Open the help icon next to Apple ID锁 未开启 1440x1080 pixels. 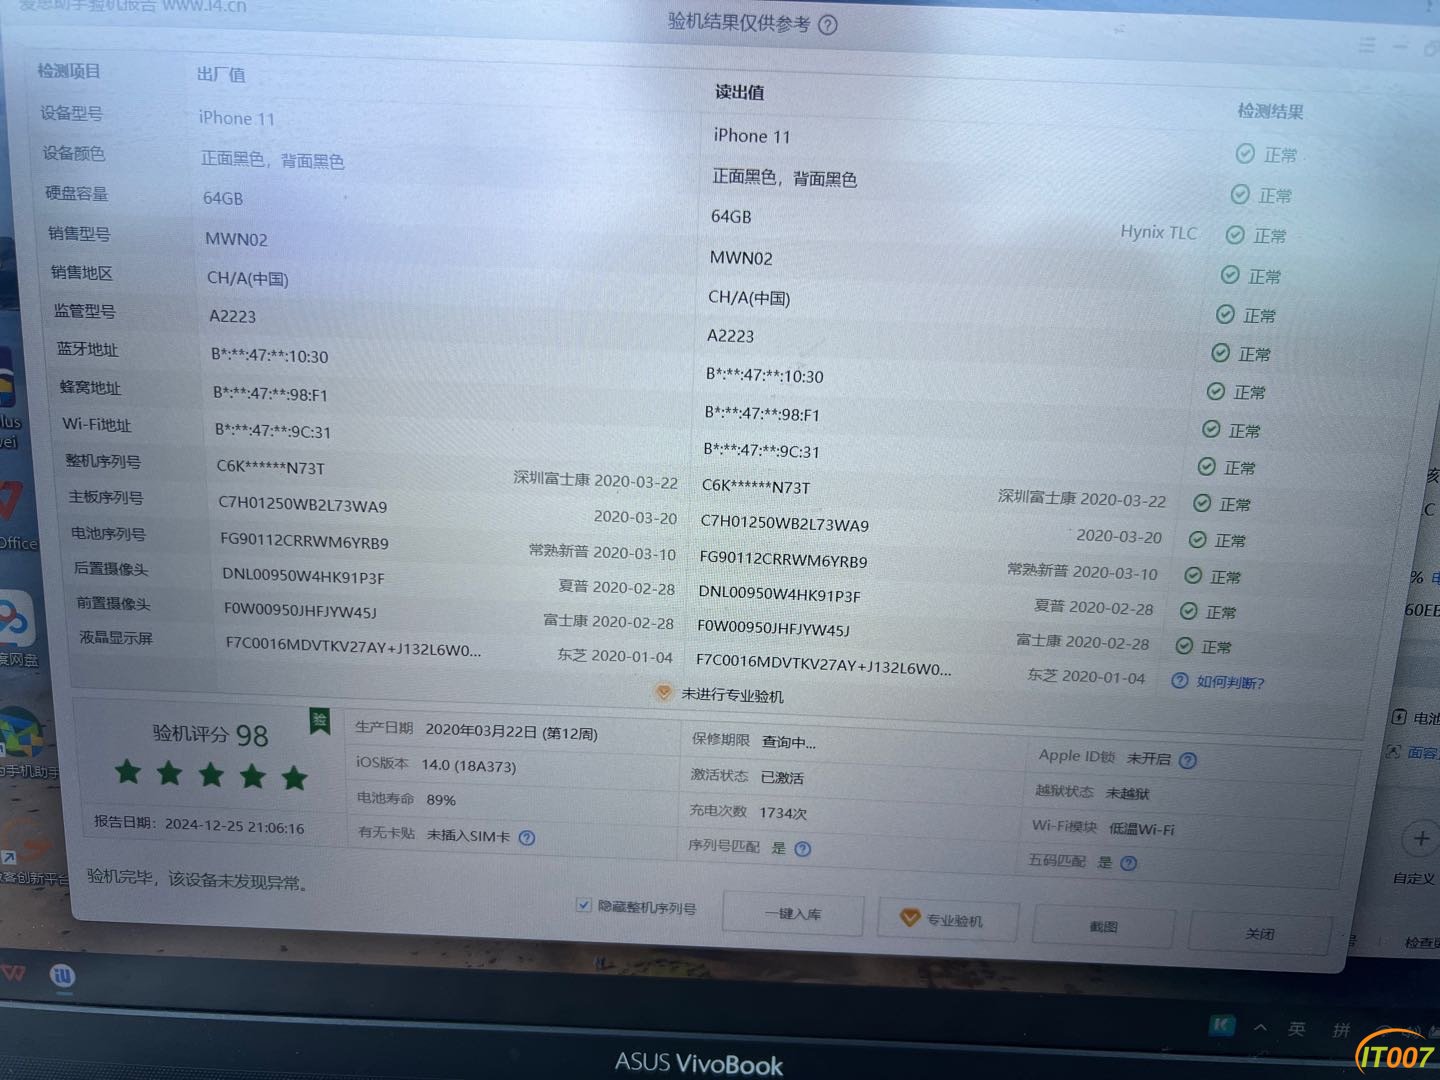coord(1188,760)
